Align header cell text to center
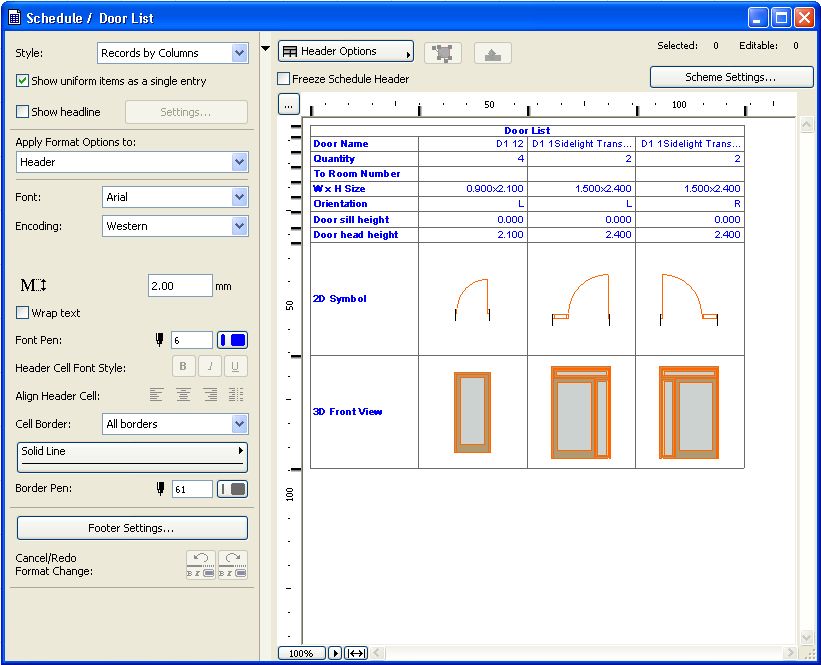 pos(184,395)
